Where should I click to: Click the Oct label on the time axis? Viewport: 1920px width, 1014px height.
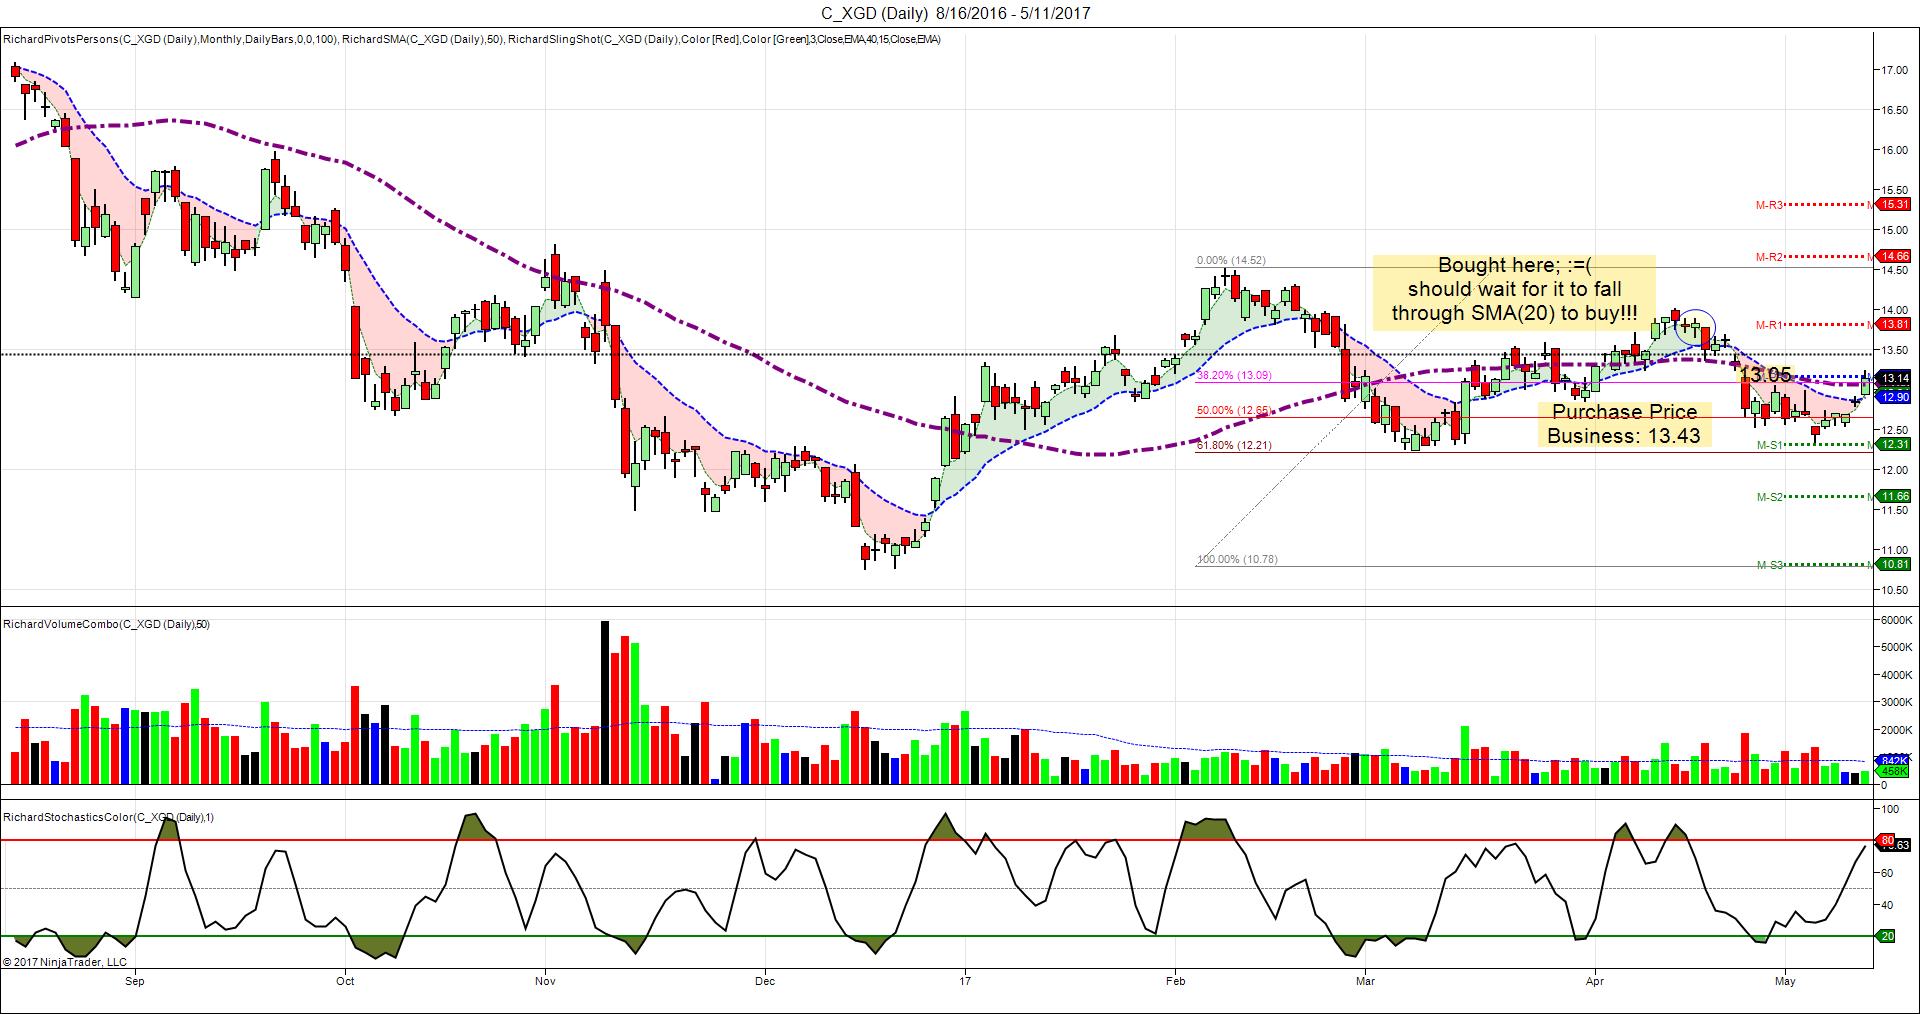coord(345,981)
